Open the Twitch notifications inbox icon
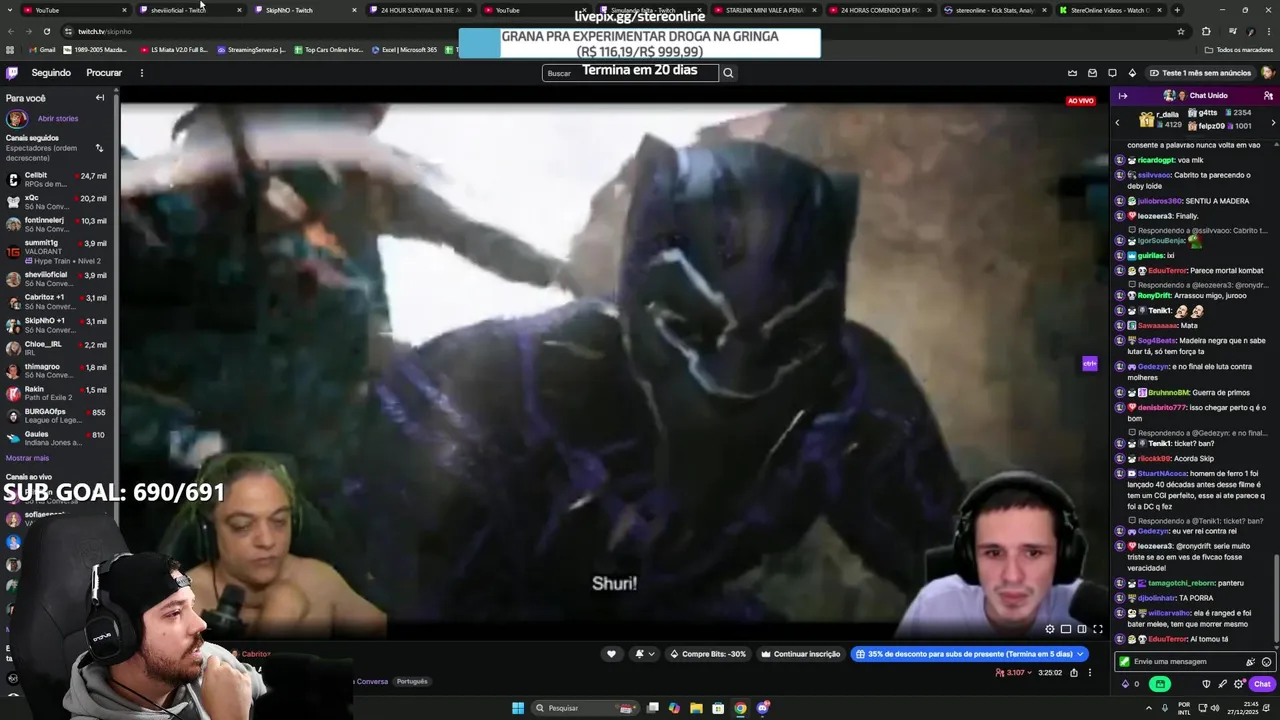Image resolution: width=1280 pixels, height=720 pixels. (x=1092, y=73)
